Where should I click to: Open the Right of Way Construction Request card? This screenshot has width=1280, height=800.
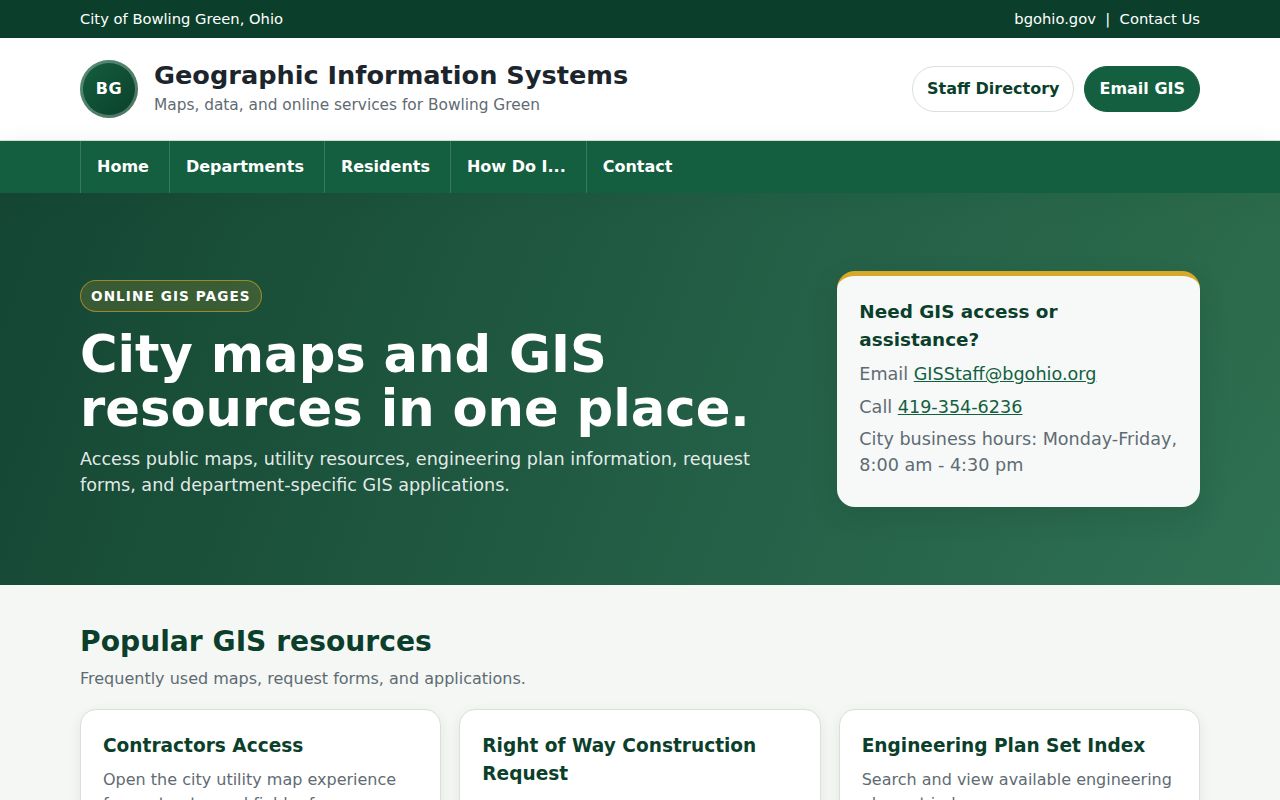[640, 755]
